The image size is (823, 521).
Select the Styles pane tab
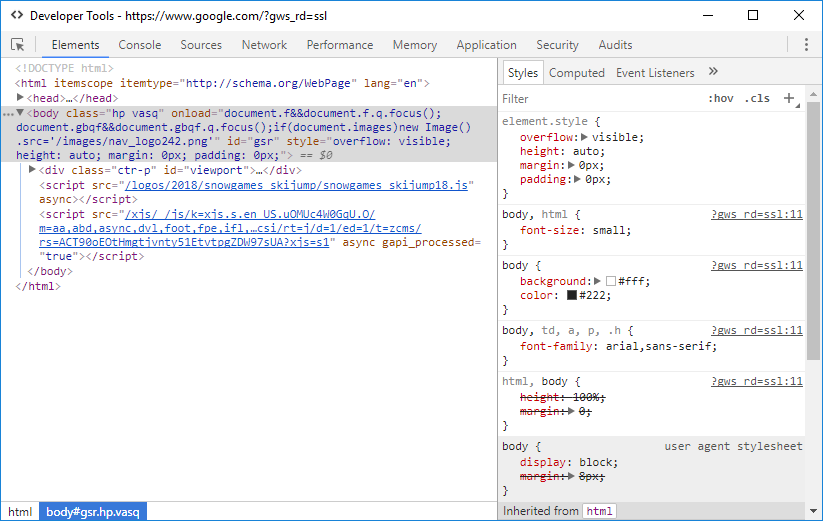tap(523, 73)
